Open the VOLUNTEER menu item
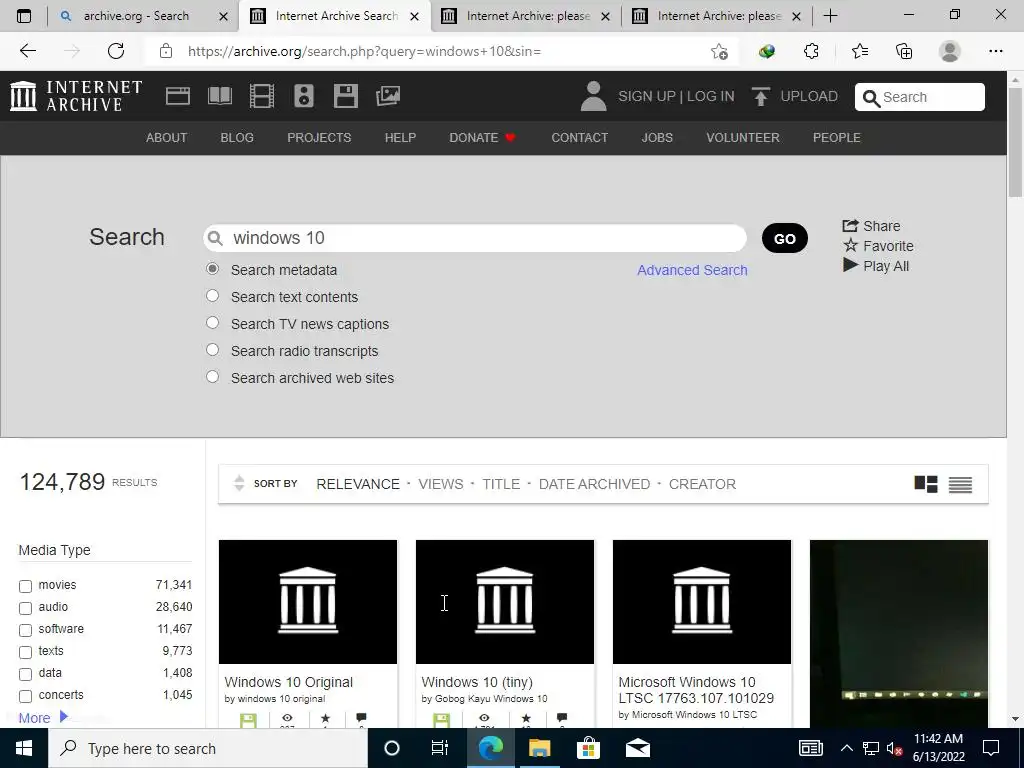 click(743, 138)
